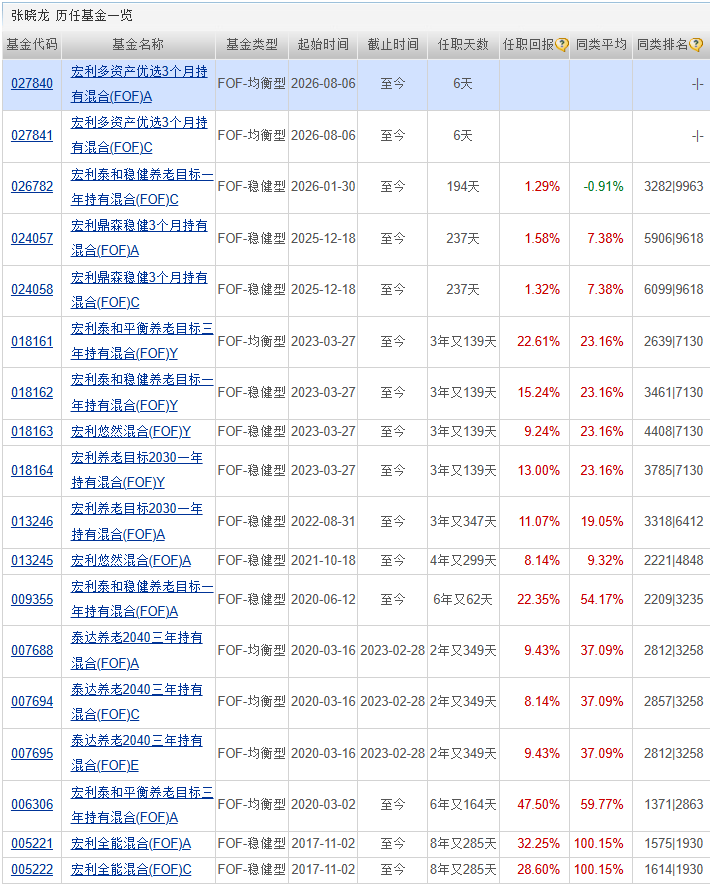
Task: Select start date 2022-08-31 for fund 013246
Action: [x=323, y=521]
